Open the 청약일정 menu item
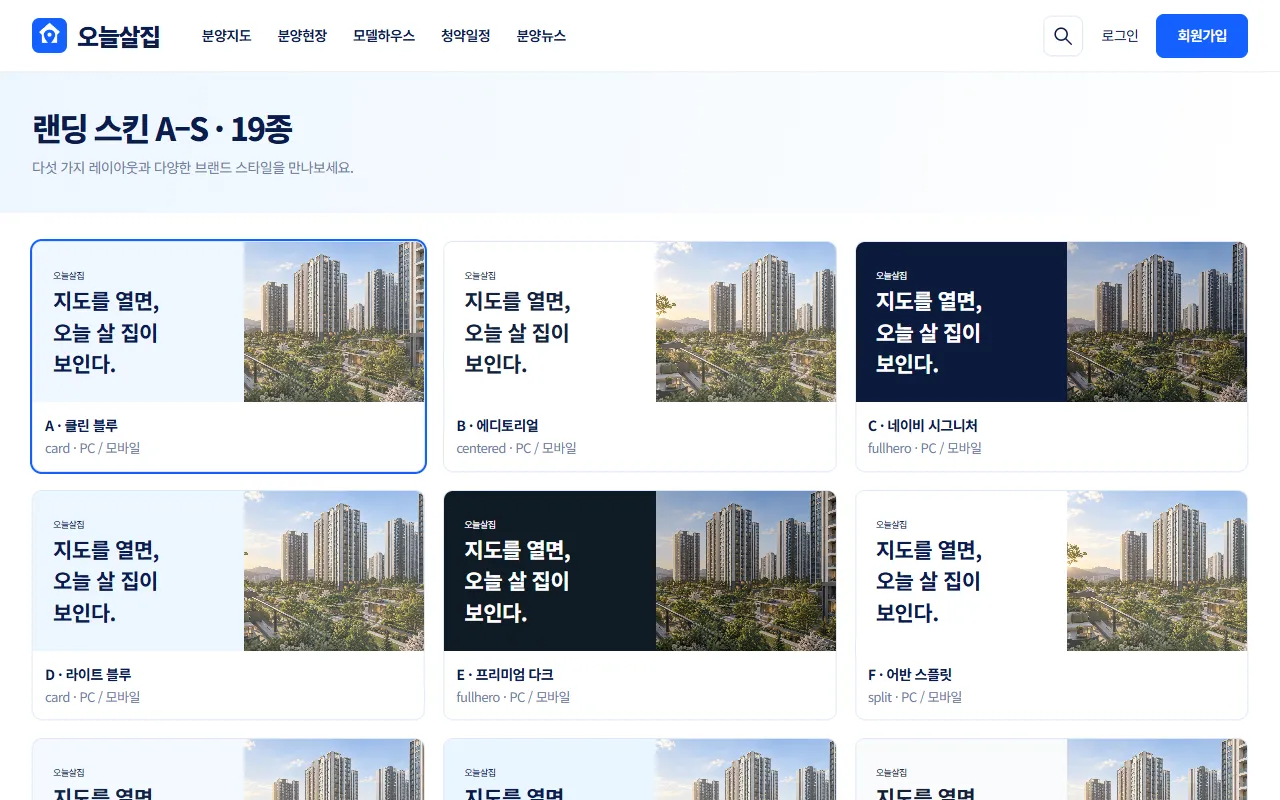This screenshot has height=800, width=1280. coord(466,36)
